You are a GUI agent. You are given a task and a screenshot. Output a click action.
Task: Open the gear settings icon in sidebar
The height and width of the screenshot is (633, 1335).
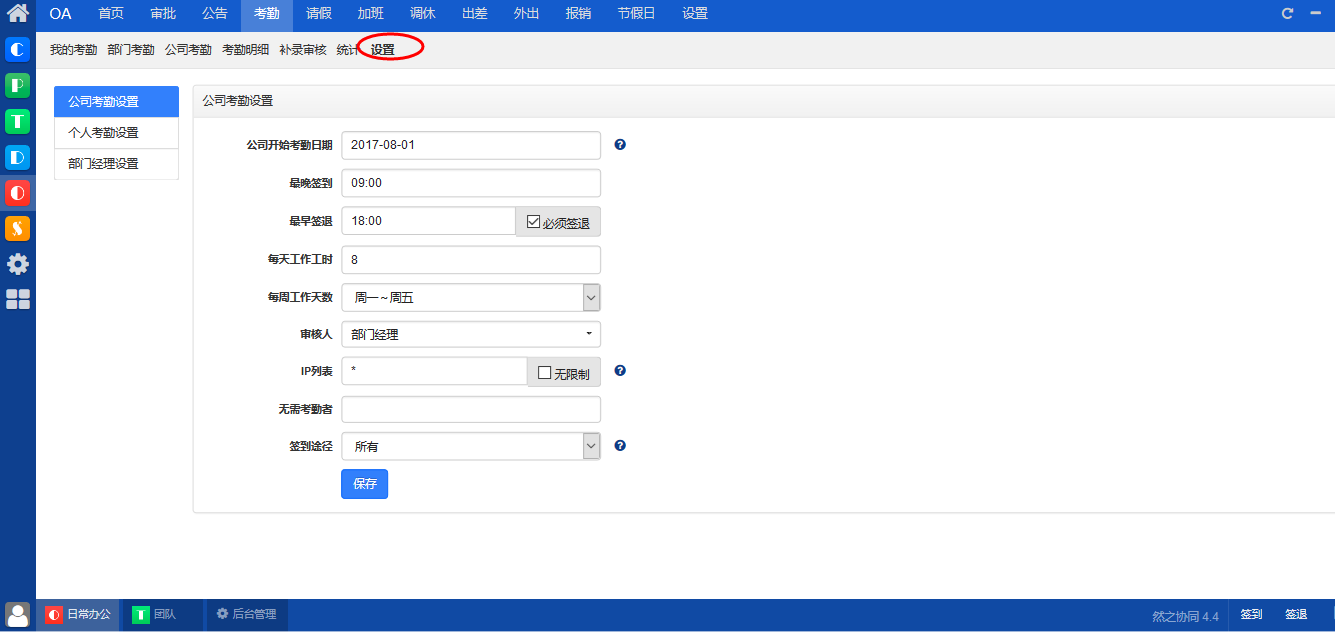point(18,264)
